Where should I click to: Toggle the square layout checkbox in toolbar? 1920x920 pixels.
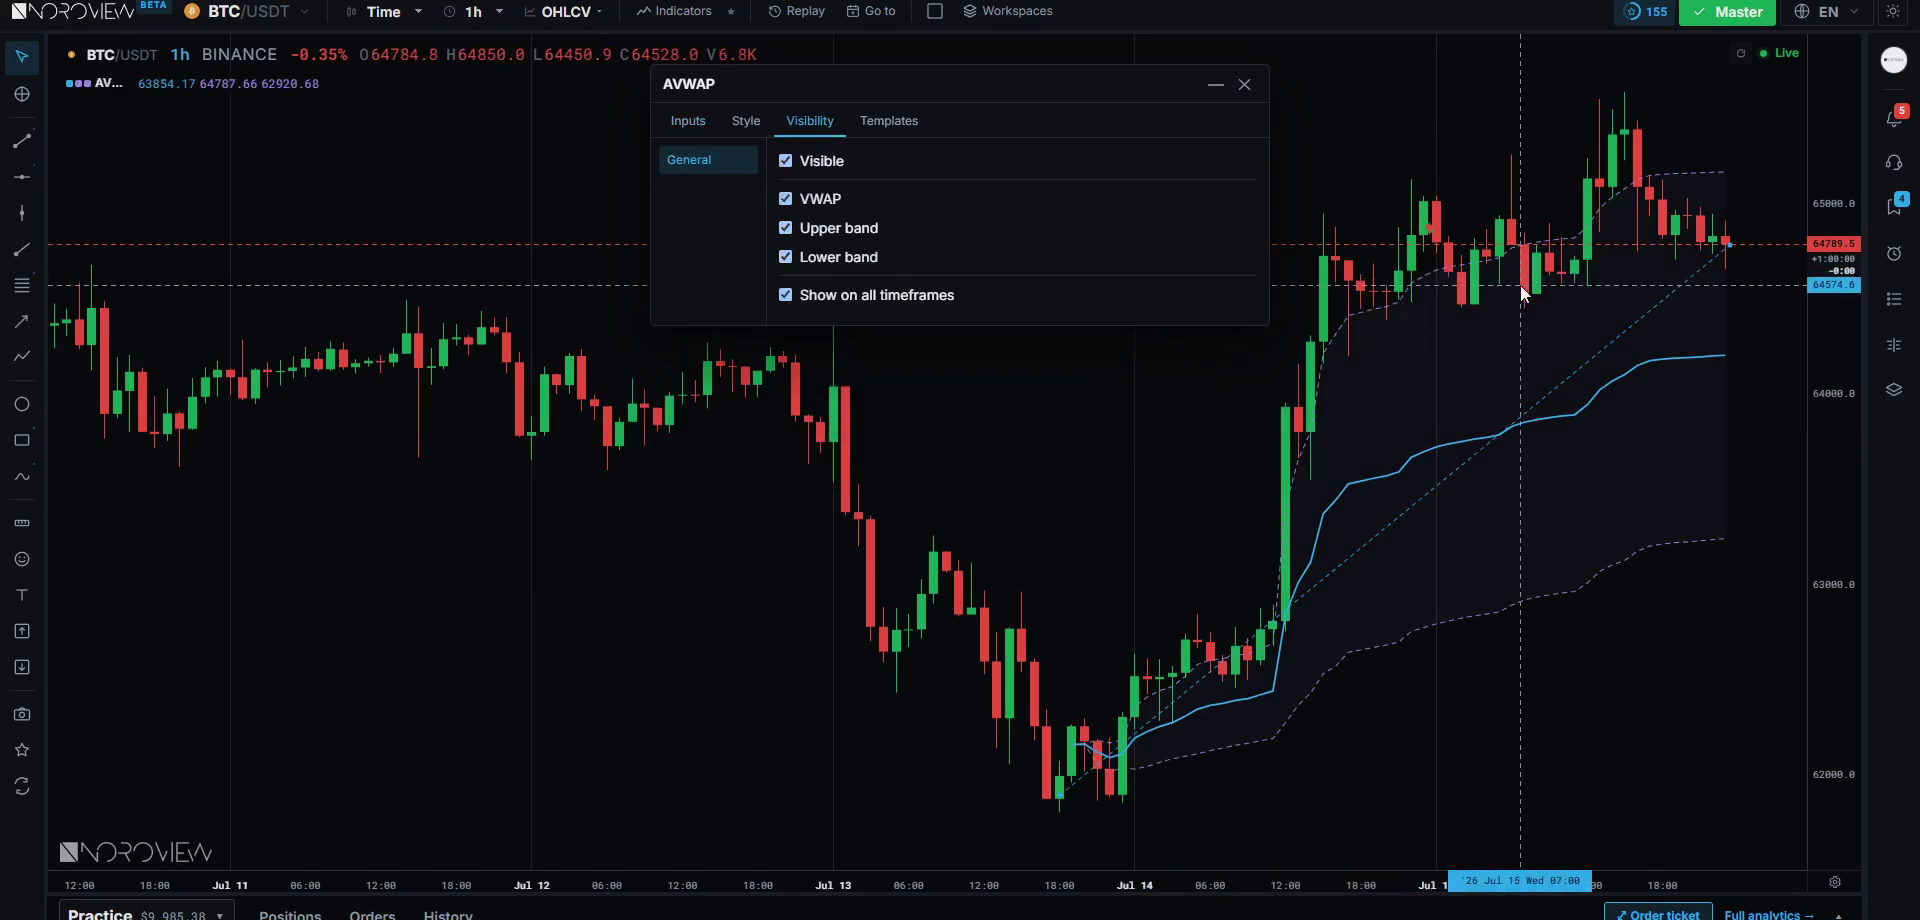point(935,11)
